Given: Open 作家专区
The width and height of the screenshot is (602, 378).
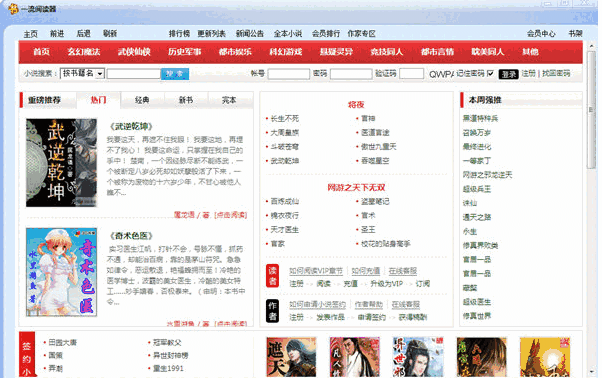Looking at the screenshot, I should click(361, 34).
